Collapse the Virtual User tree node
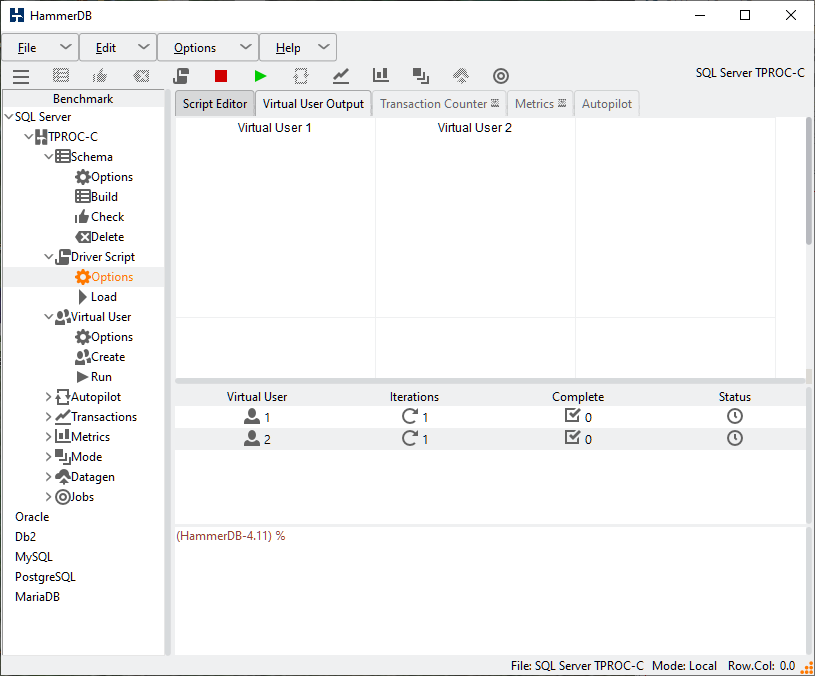This screenshot has width=815, height=676. [49, 316]
